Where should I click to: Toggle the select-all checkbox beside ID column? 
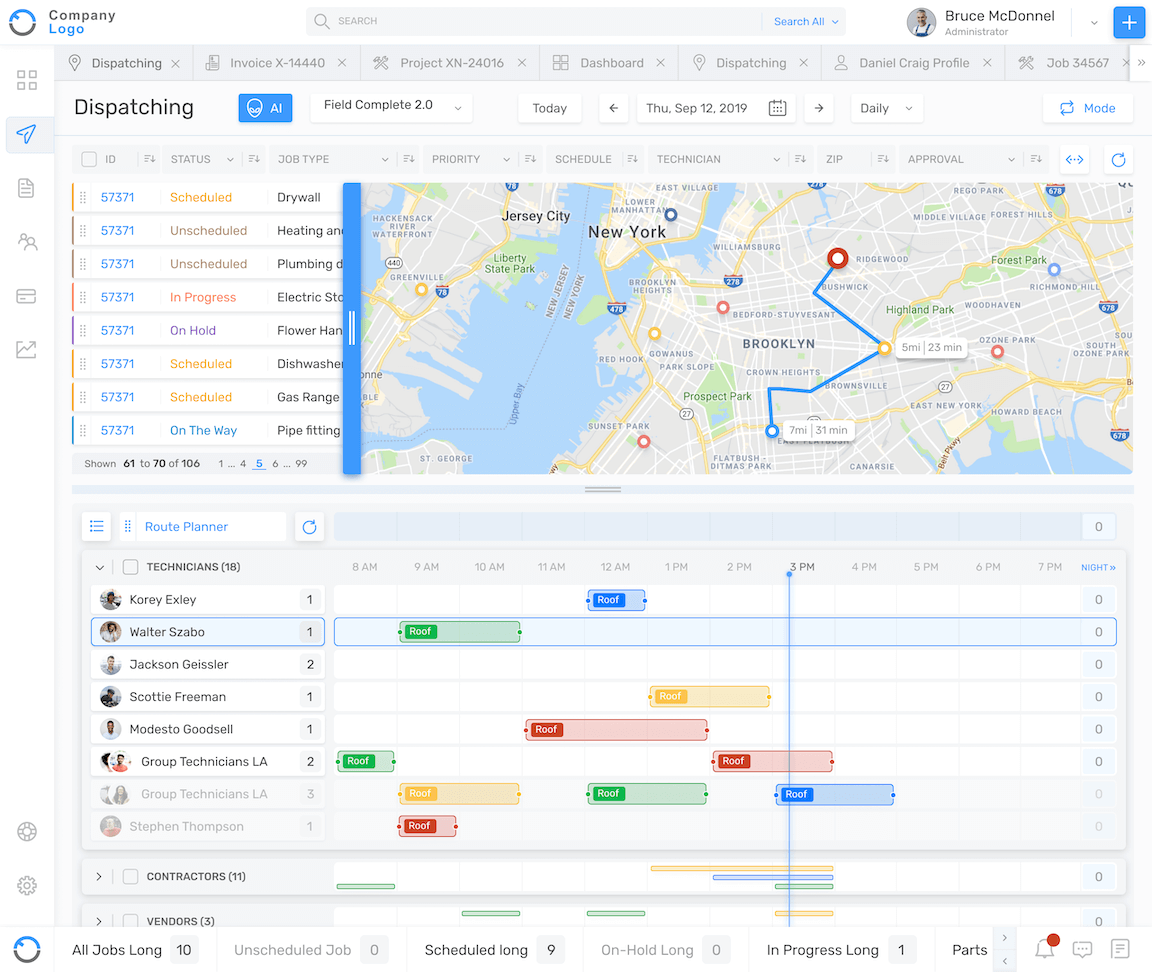89,159
